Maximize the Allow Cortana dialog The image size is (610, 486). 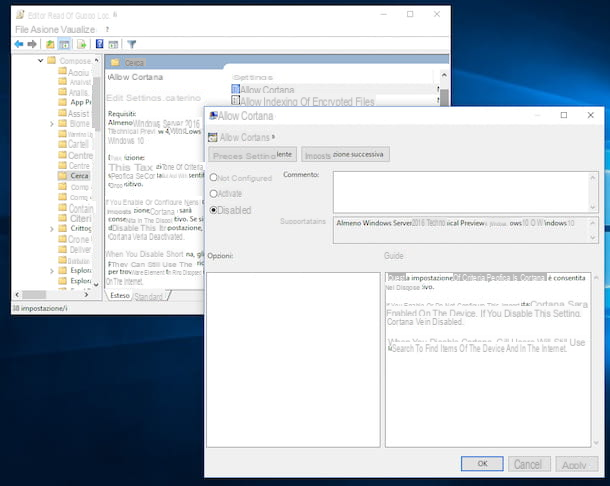point(564,115)
